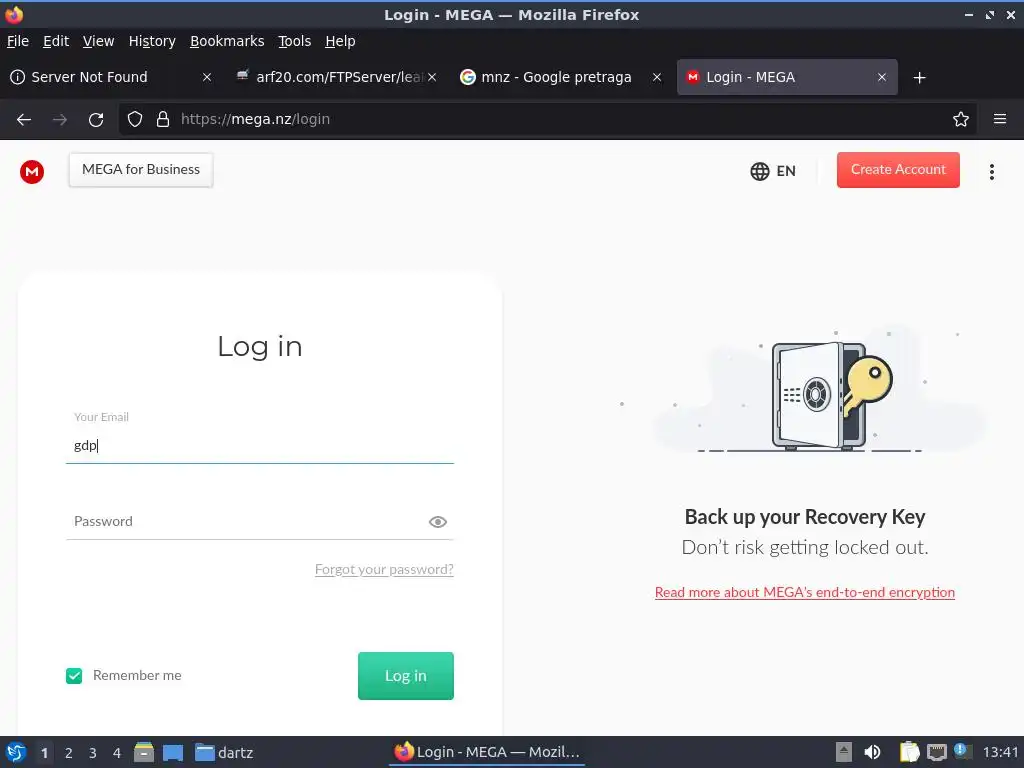Open the View menu
The height and width of the screenshot is (768, 1024).
[x=99, y=41]
